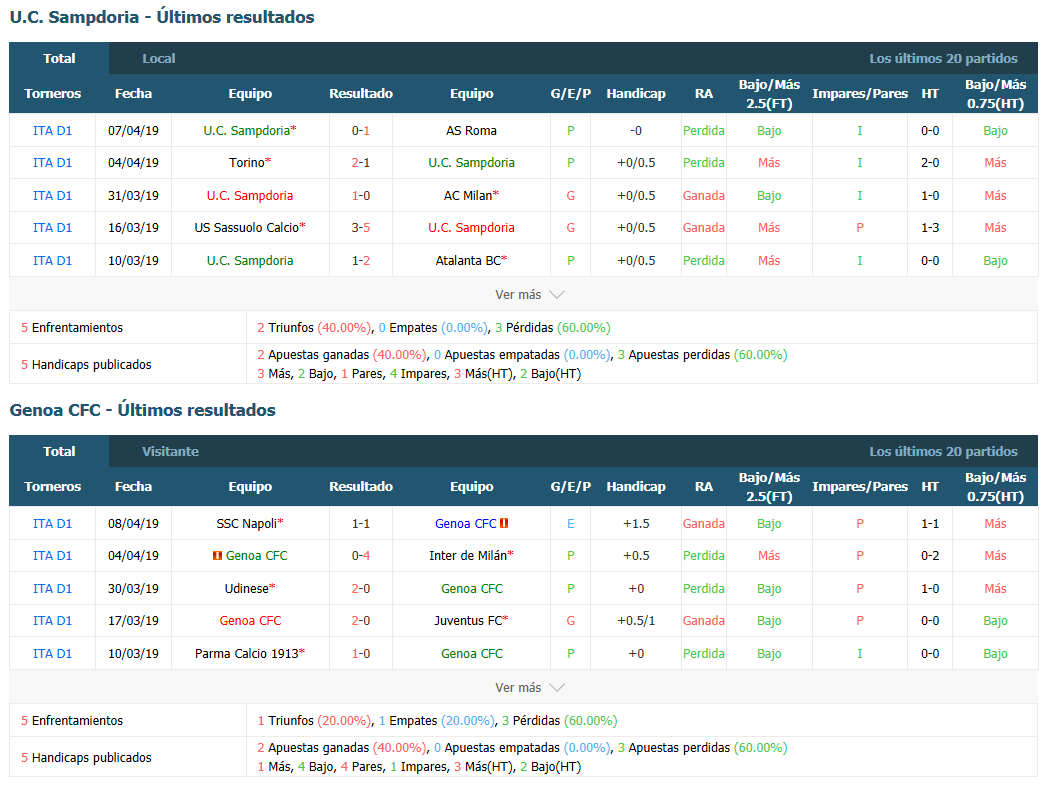Screen dimensions: 1044x785
Task: Open the 3-5 result of Sassuolo match
Action: coord(361,228)
